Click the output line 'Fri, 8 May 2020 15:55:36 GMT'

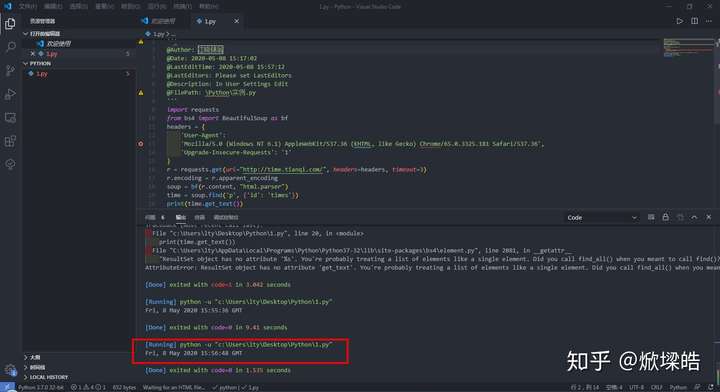tap(193, 310)
